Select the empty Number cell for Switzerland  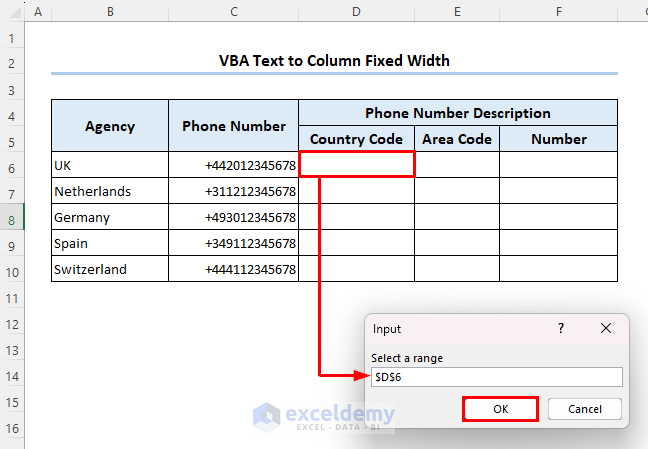[559, 269]
